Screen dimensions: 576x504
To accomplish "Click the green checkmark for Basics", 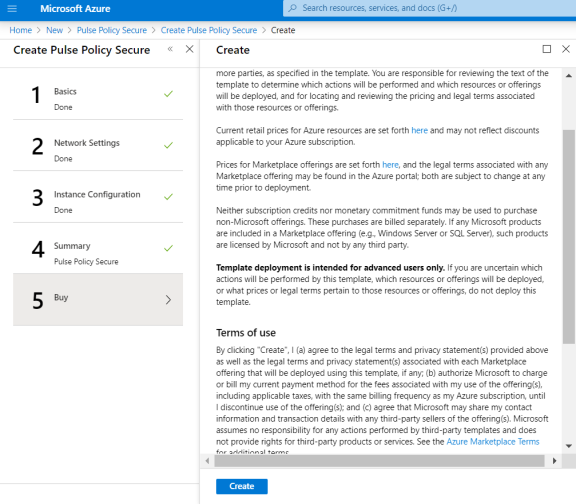I will pyautogui.click(x=168, y=94).
